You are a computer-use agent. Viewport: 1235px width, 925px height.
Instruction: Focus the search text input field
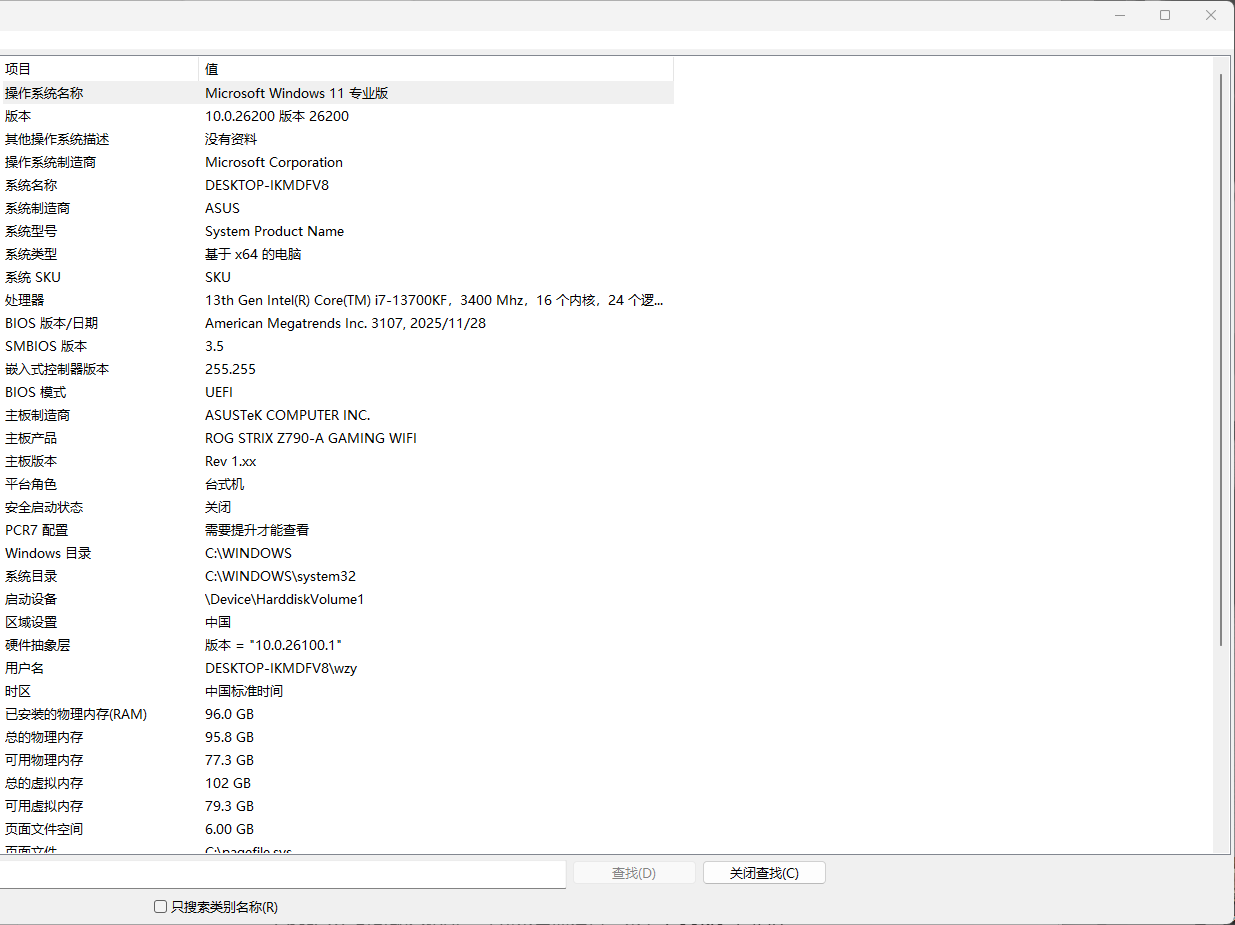280,873
